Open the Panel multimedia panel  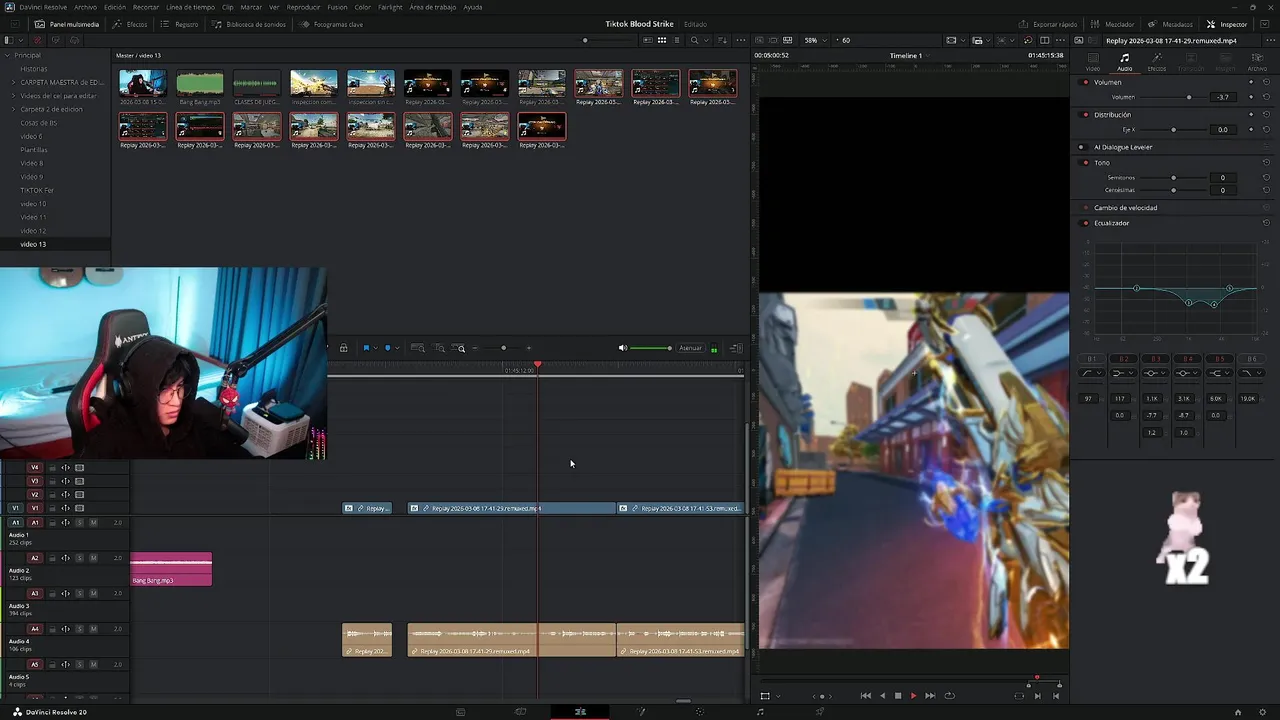pos(67,24)
